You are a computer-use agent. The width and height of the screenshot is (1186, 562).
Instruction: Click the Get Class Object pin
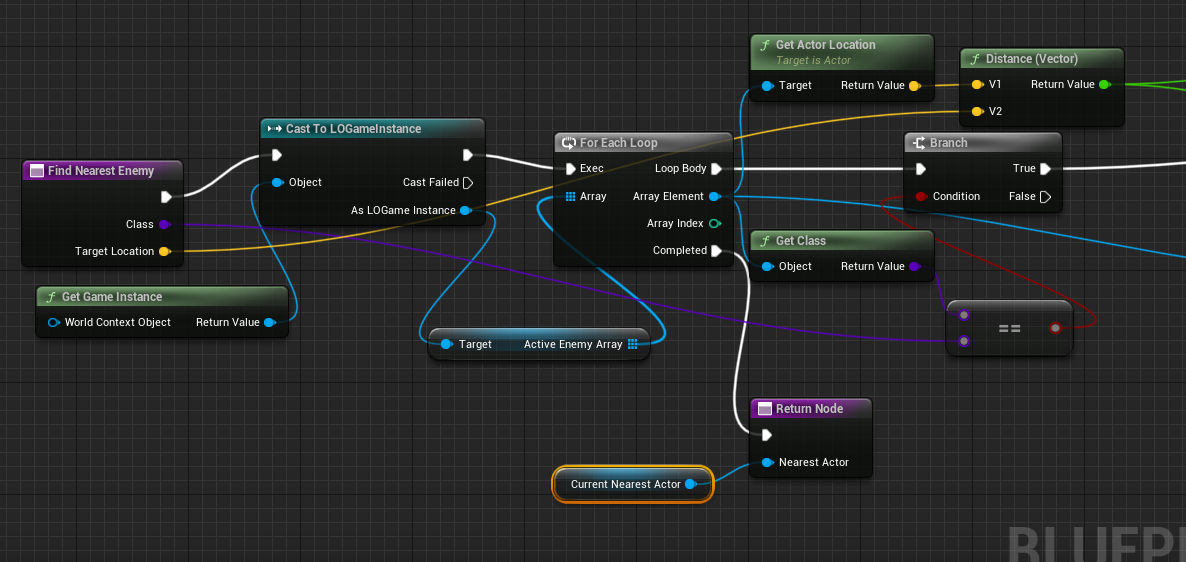[767, 266]
